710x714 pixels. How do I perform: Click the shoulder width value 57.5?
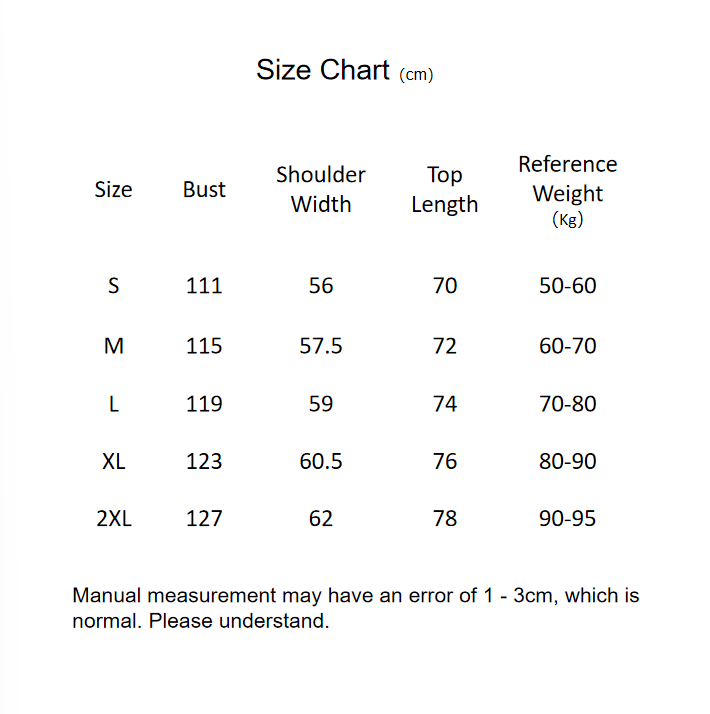tap(321, 346)
